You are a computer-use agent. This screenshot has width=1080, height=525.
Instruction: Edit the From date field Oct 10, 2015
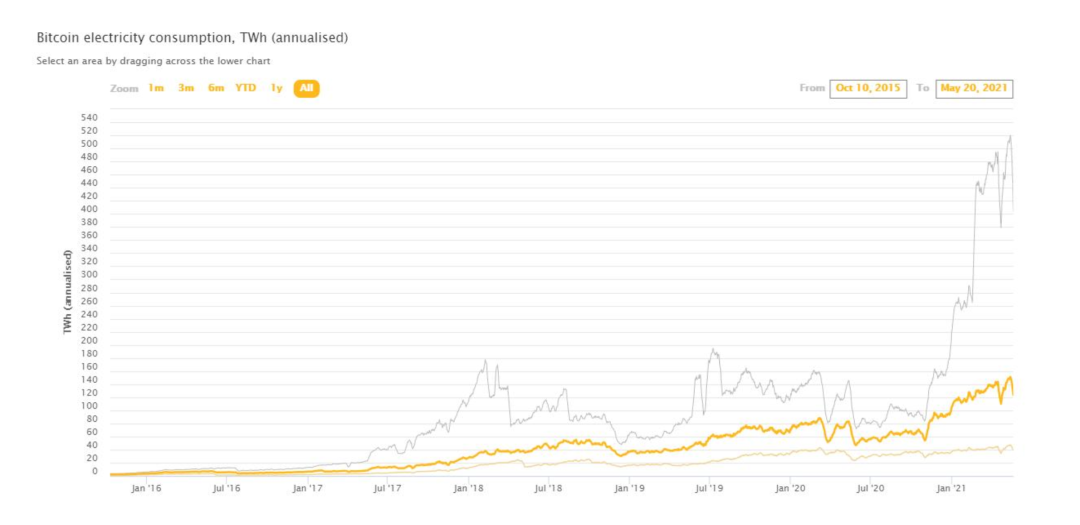coord(868,89)
